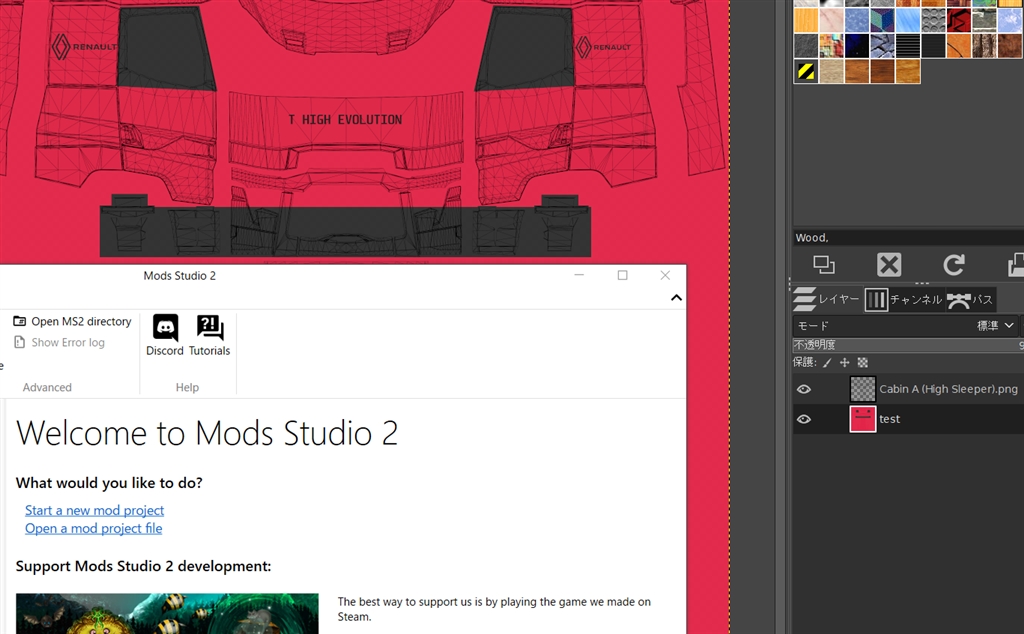Switch to the チャンネル (Channels) tab
Screen dimensions: 1024x634
coord(903,299)
